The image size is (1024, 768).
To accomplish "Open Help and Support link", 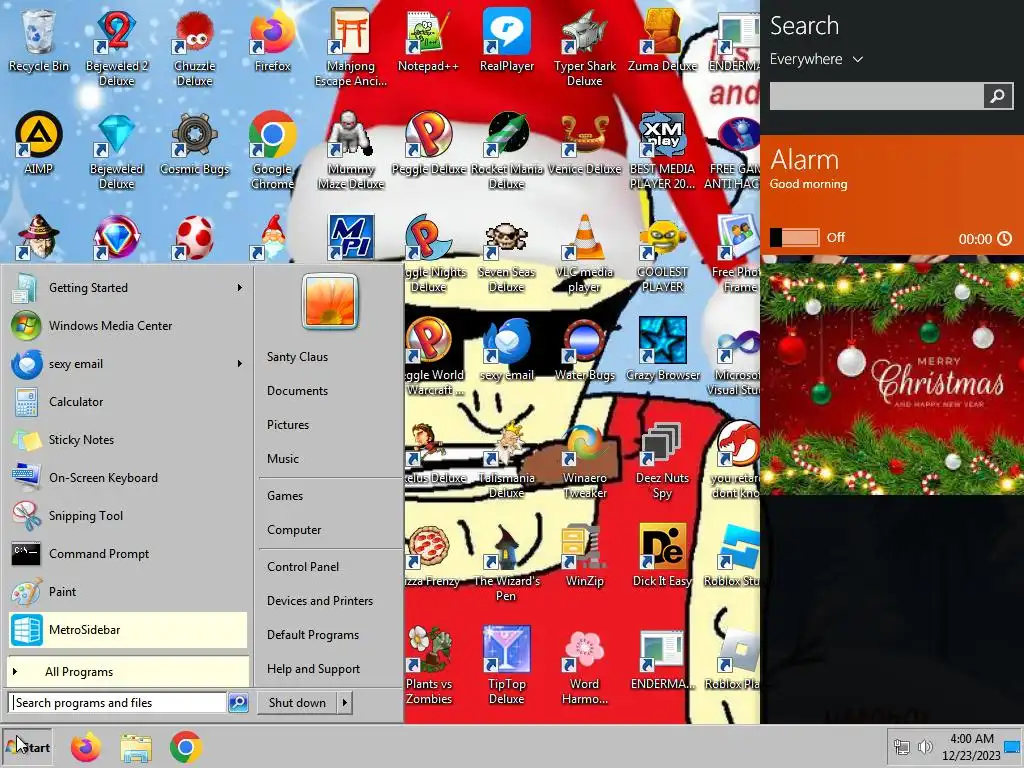I will tap(313, 669).
